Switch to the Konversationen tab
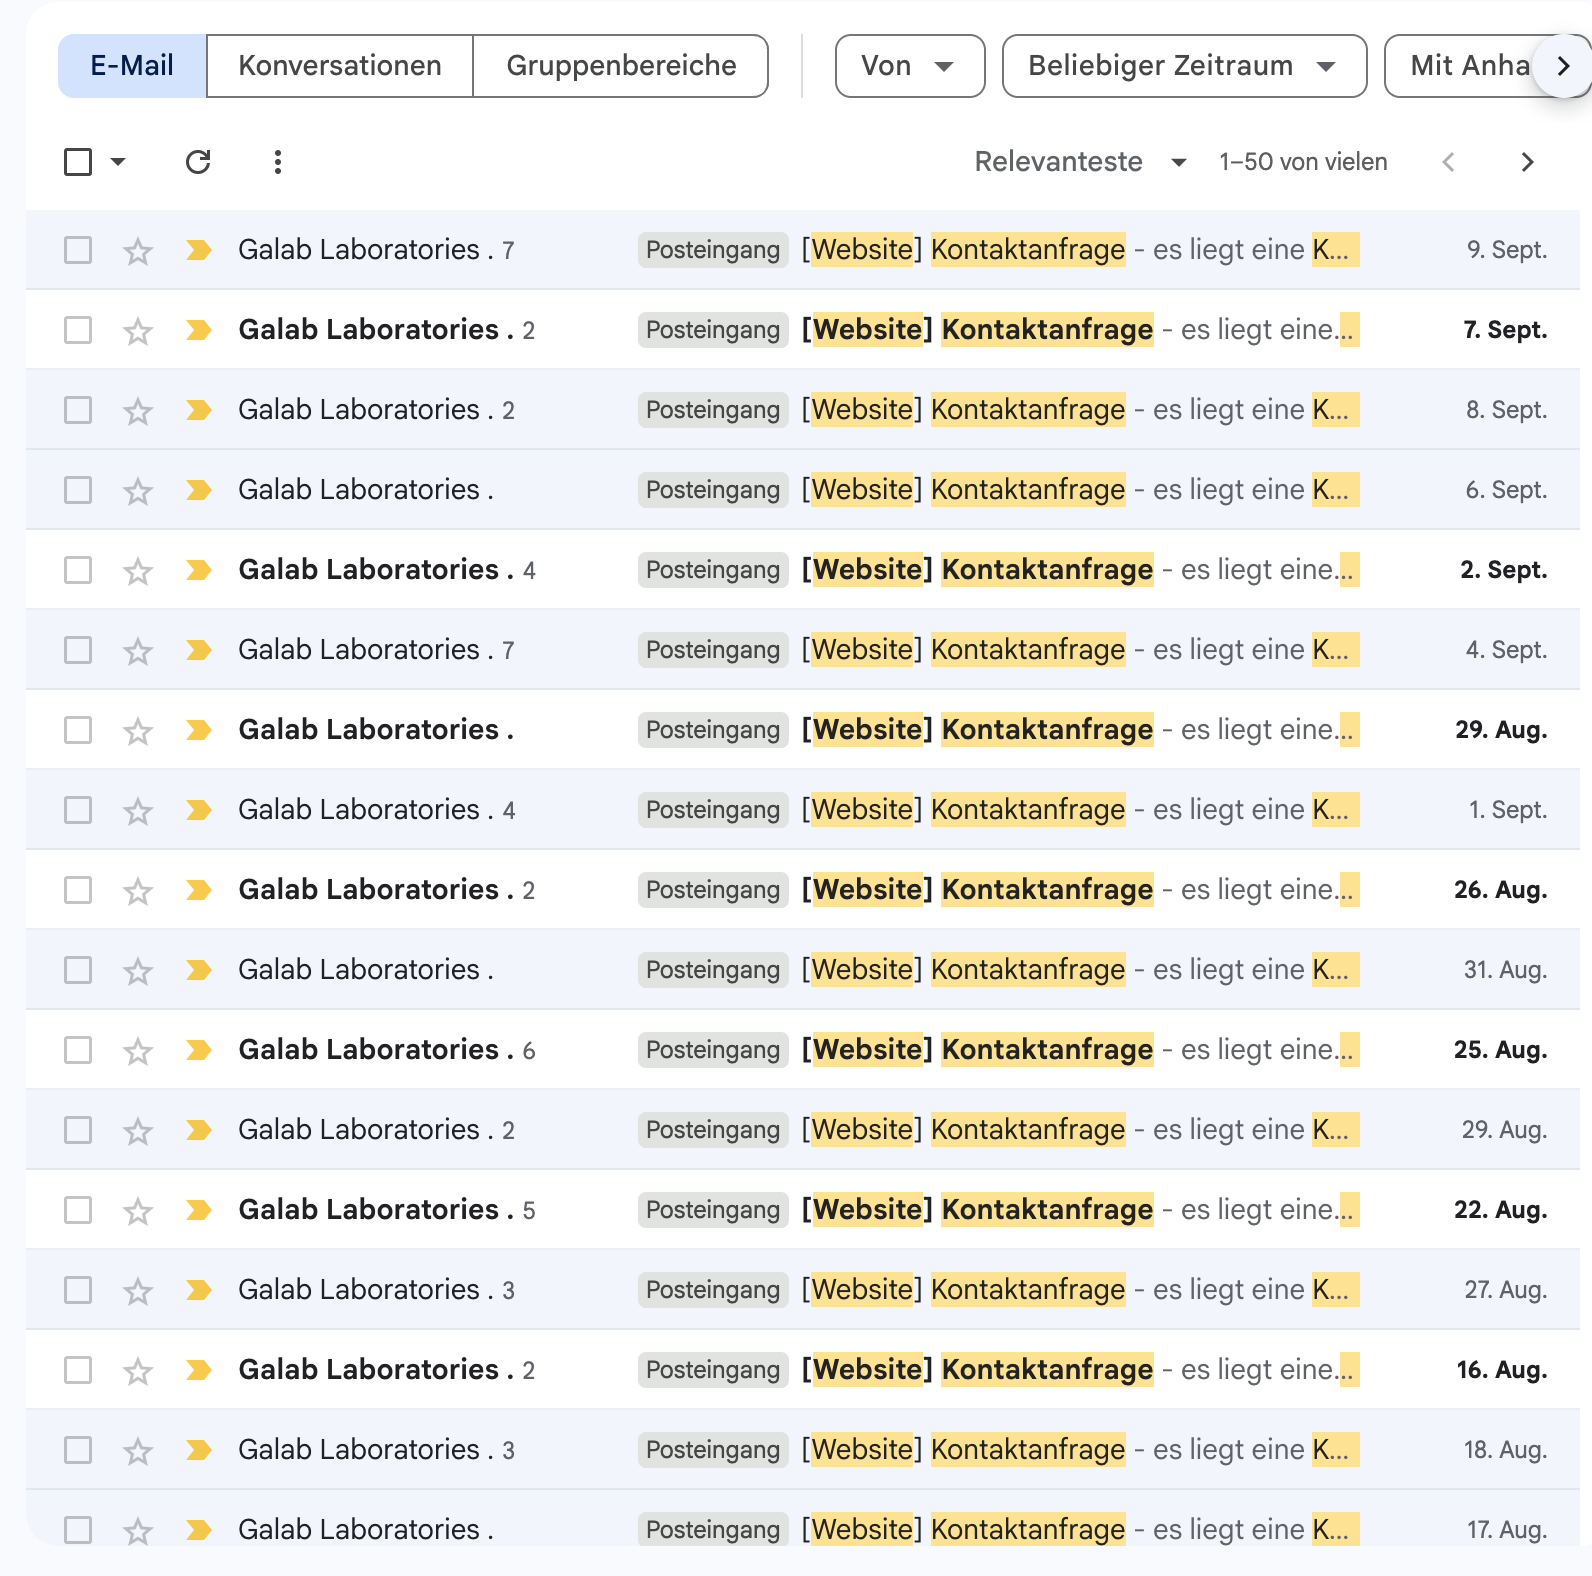This screenshot has height=1576, width=1592. click(340, 66)
